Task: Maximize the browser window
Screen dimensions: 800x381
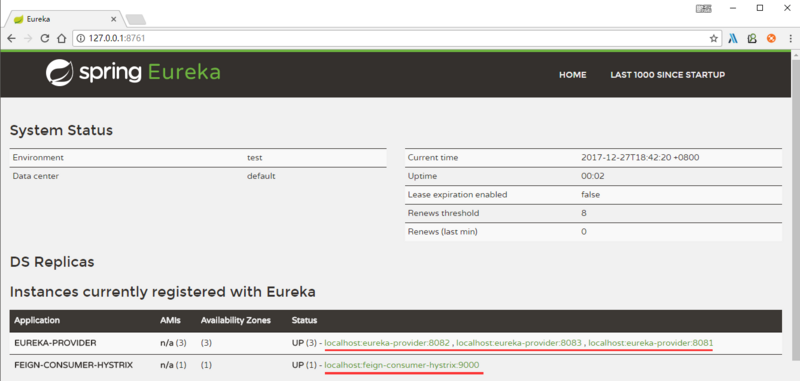Action: click(760, 8)
